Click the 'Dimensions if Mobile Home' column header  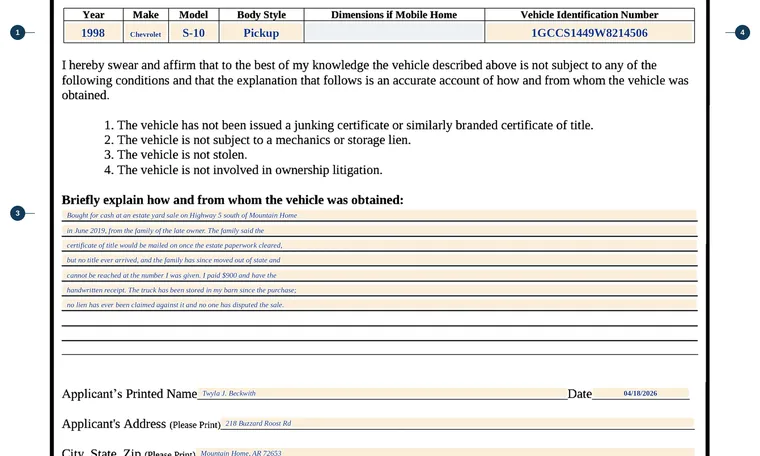tap(394, 15)
